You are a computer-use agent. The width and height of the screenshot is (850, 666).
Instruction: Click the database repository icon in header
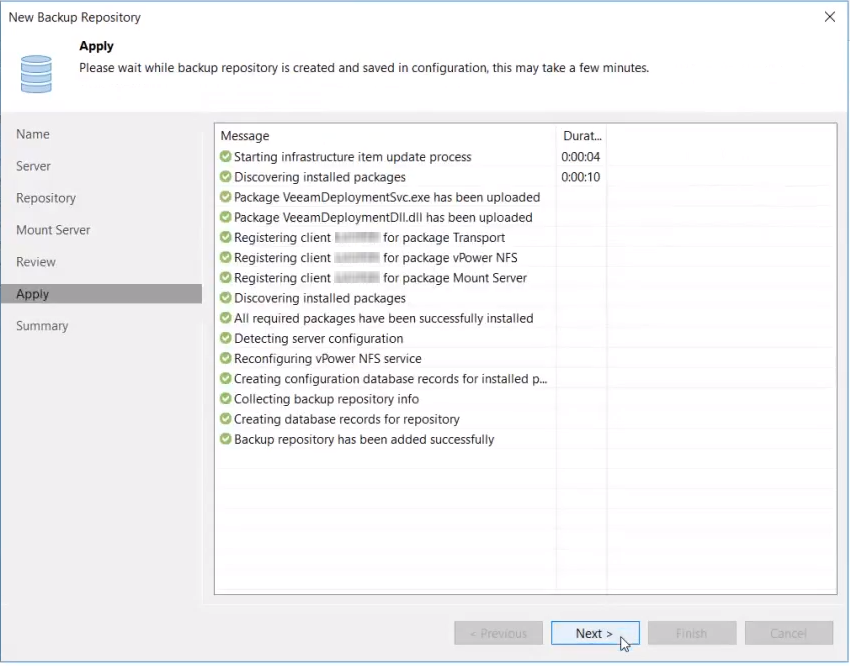point(35,73)
